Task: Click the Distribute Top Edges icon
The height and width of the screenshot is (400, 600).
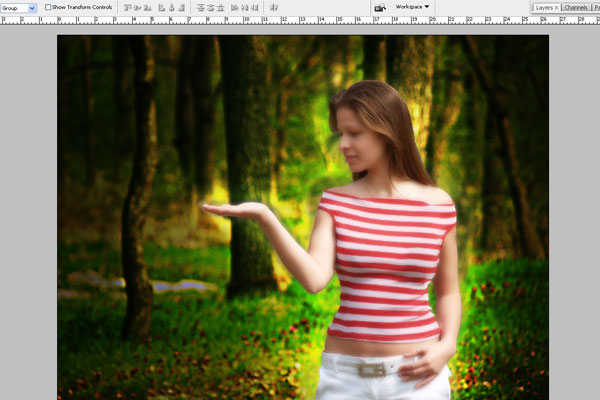Action: coord(199,7)
